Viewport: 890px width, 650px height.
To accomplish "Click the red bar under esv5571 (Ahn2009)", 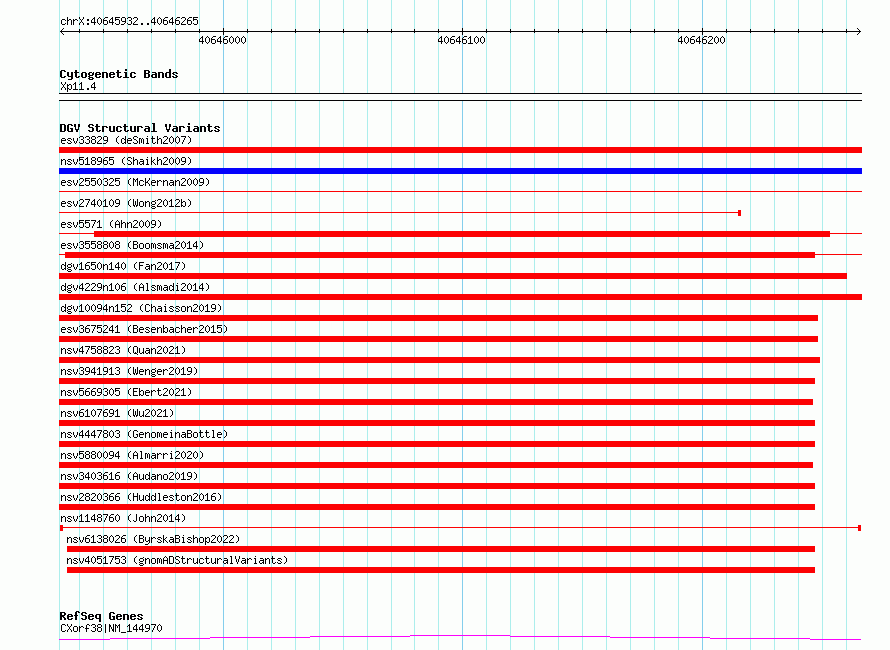I will point(462,234).
